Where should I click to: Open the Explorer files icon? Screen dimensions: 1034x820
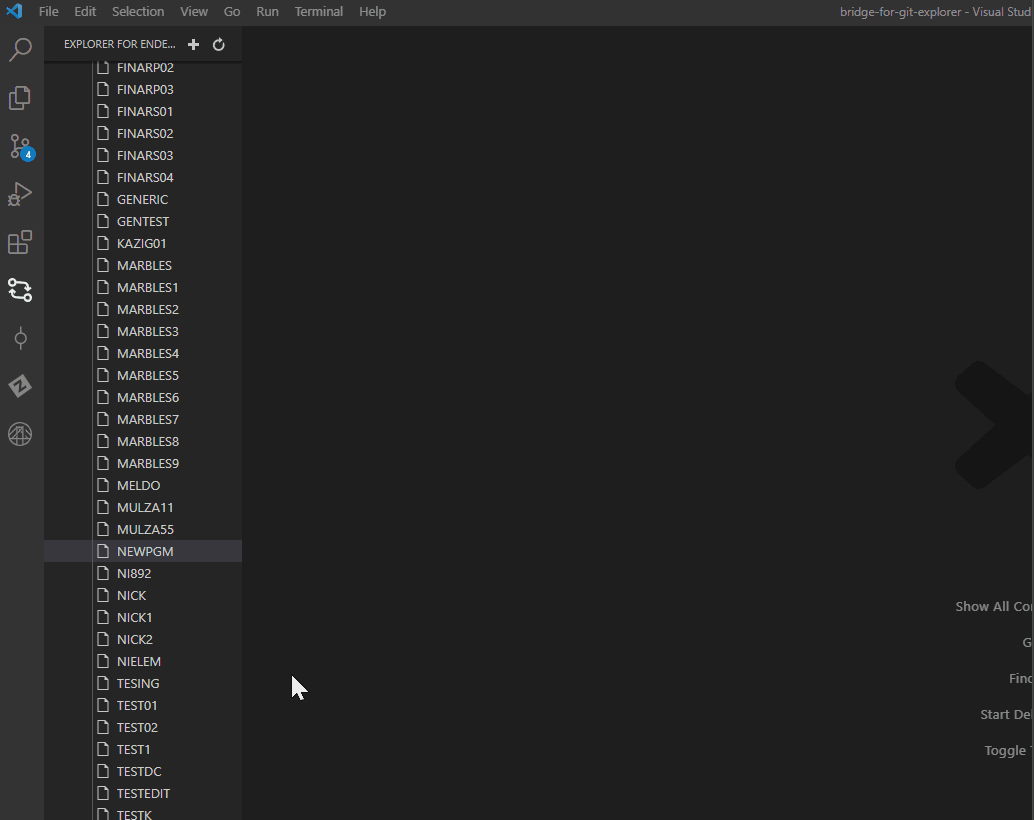(20, 98)
